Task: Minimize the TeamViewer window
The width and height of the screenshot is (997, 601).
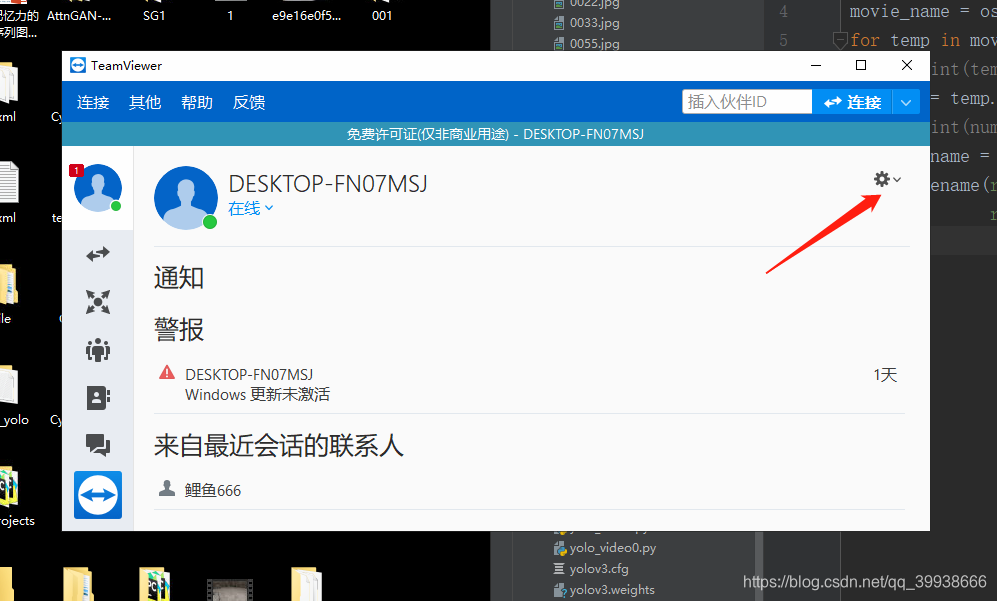Action: coord(816,66)
